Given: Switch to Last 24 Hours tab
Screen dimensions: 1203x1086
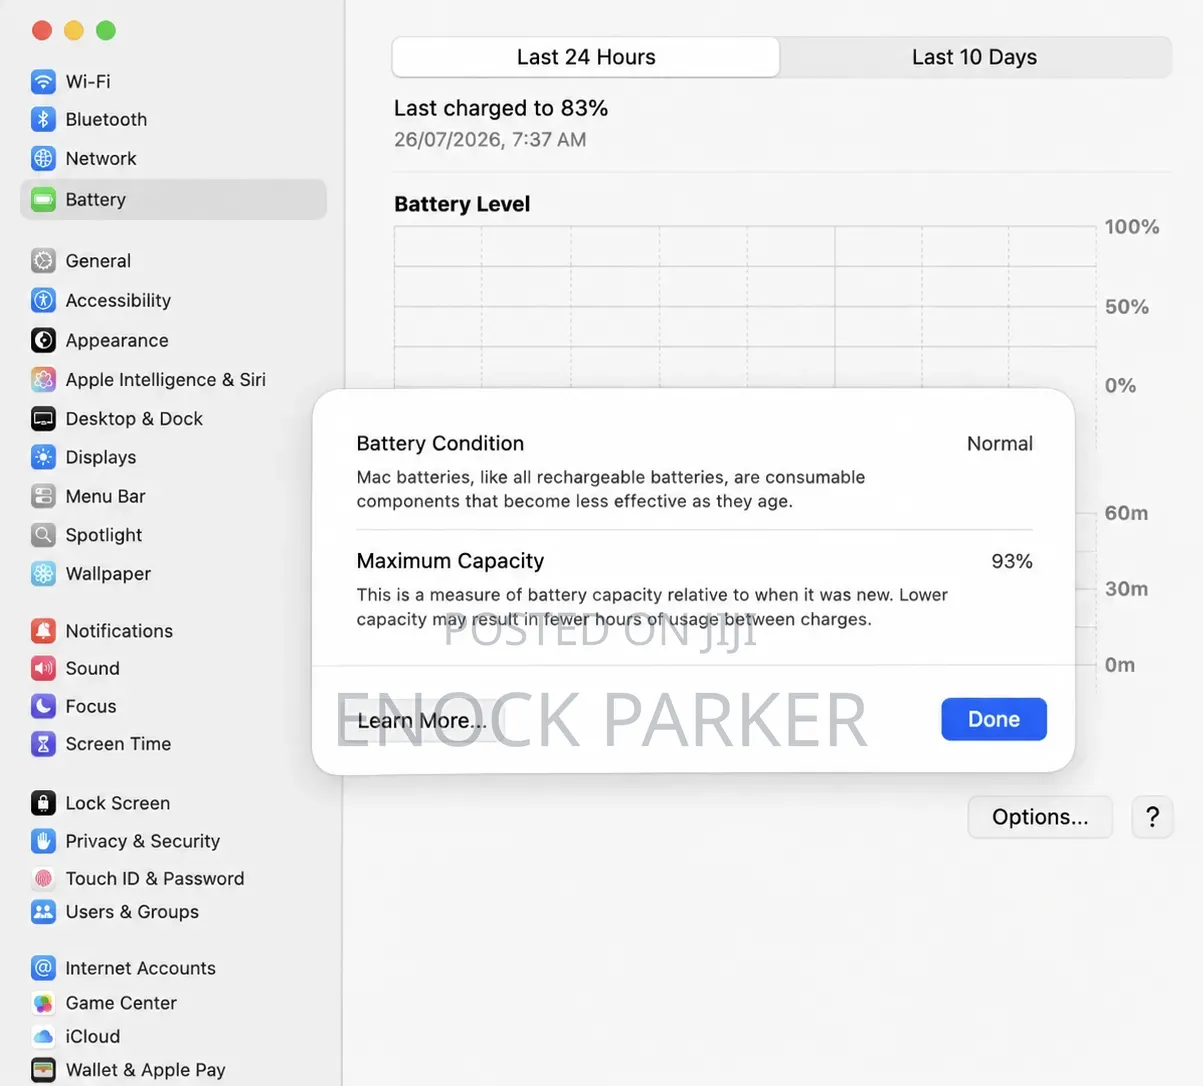Looking at the screenshot, I should tap(586, 57).
